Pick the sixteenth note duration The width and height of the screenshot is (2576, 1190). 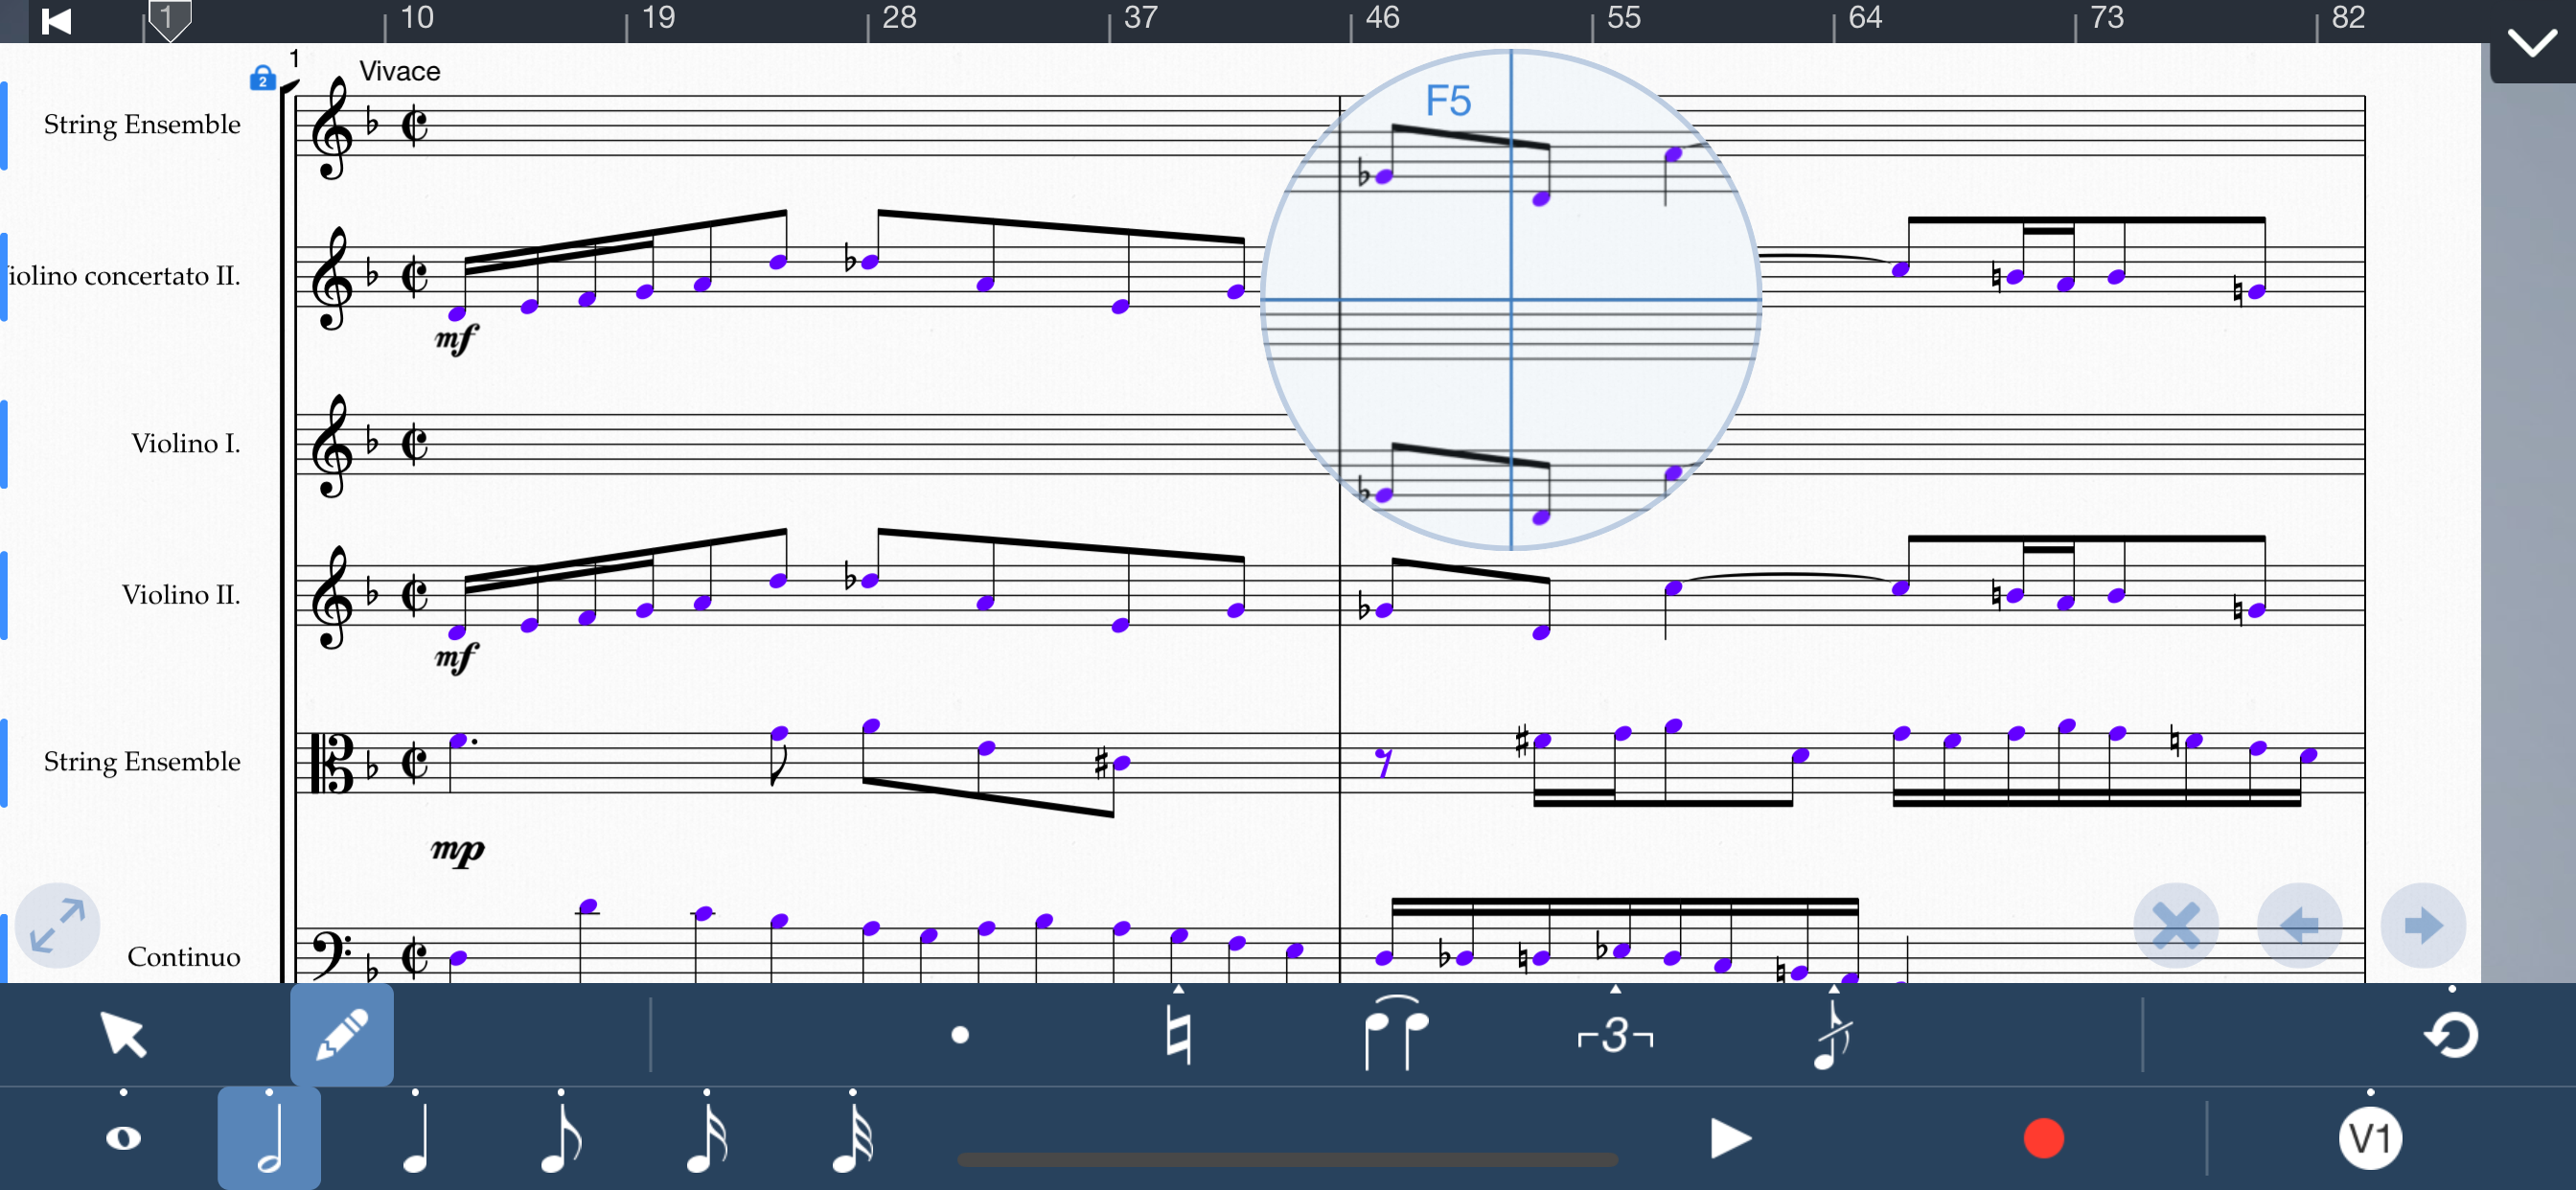click(707, 1138)
